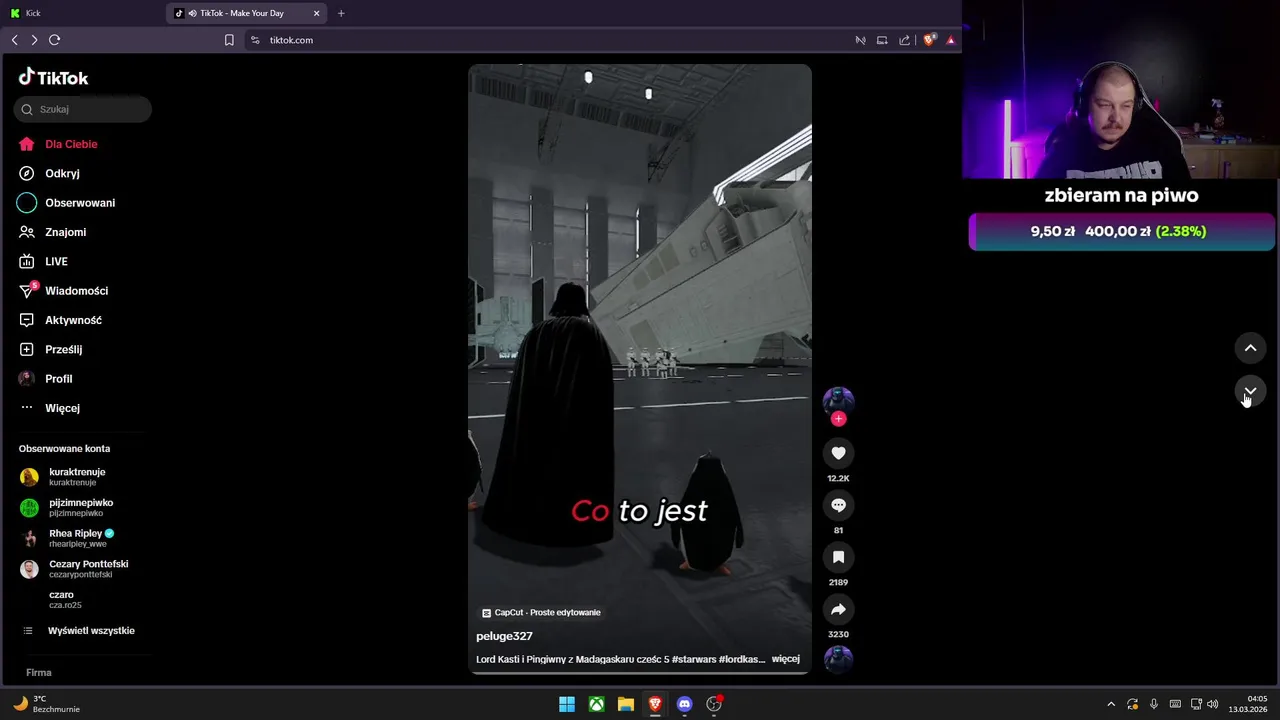
Task: Click CapCut Proste edytowanie tag
Action: tap(541, 612)
